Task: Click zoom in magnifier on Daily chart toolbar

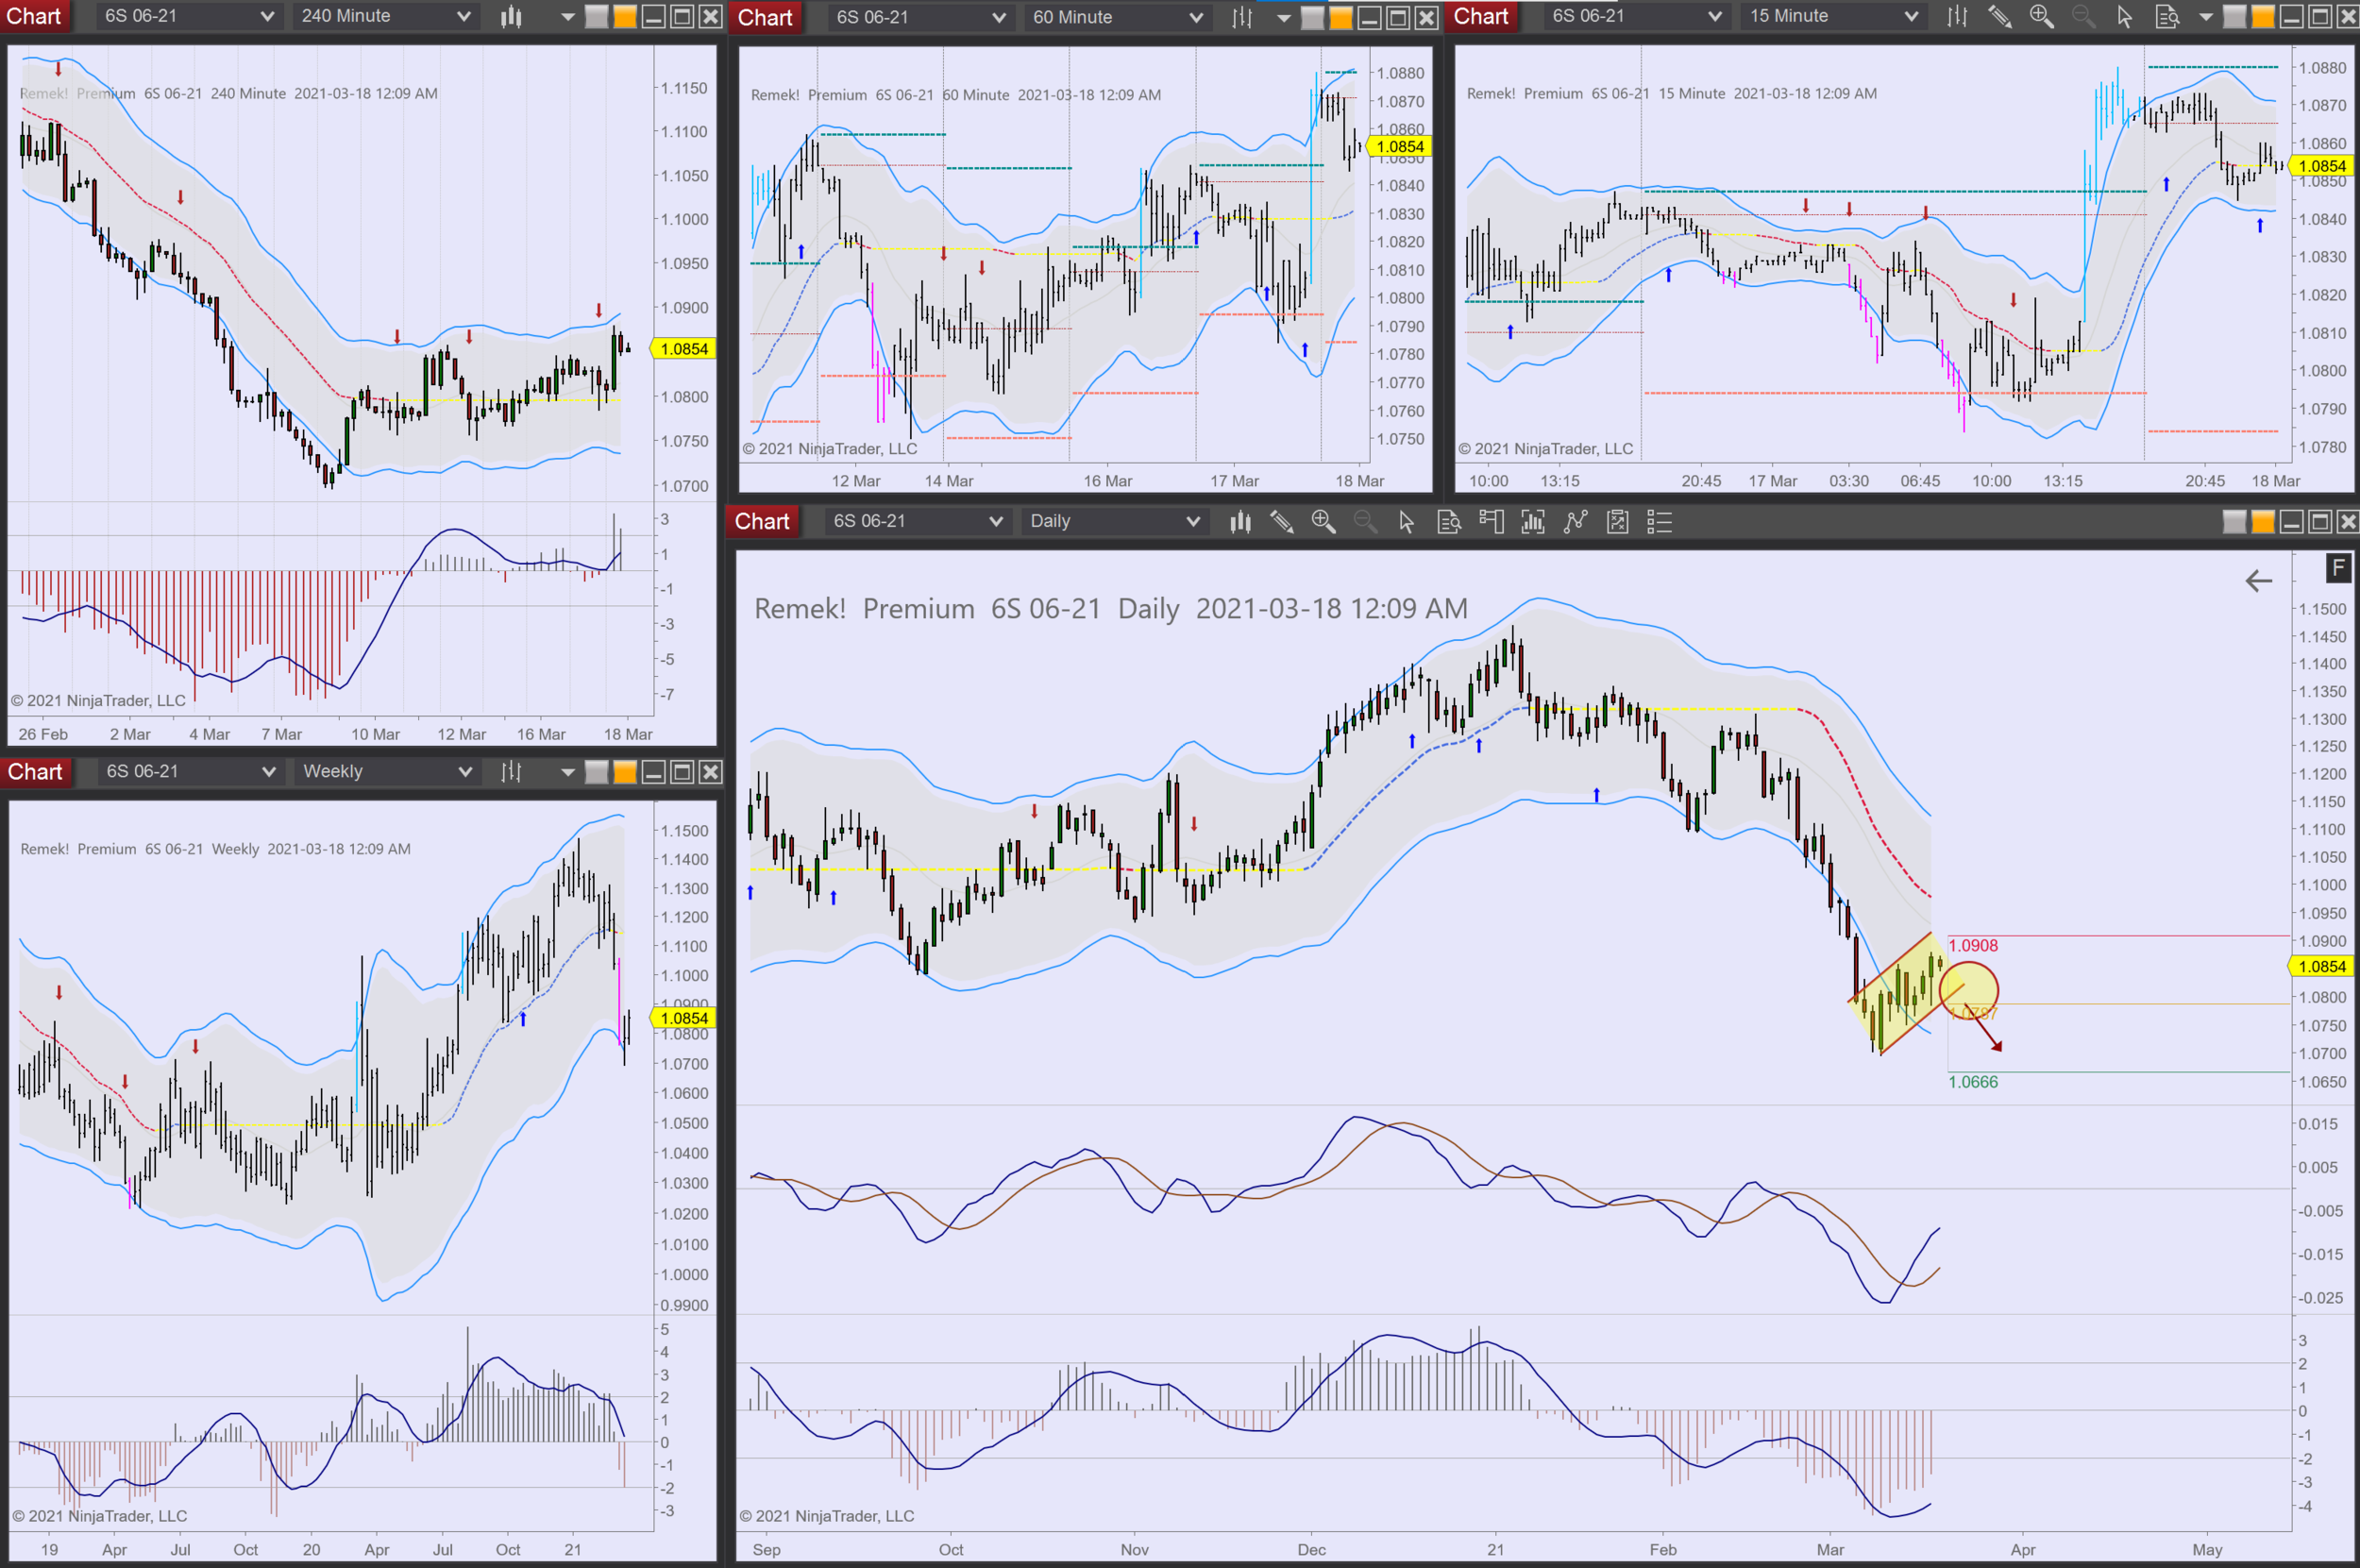Action: pos(1323,521)
